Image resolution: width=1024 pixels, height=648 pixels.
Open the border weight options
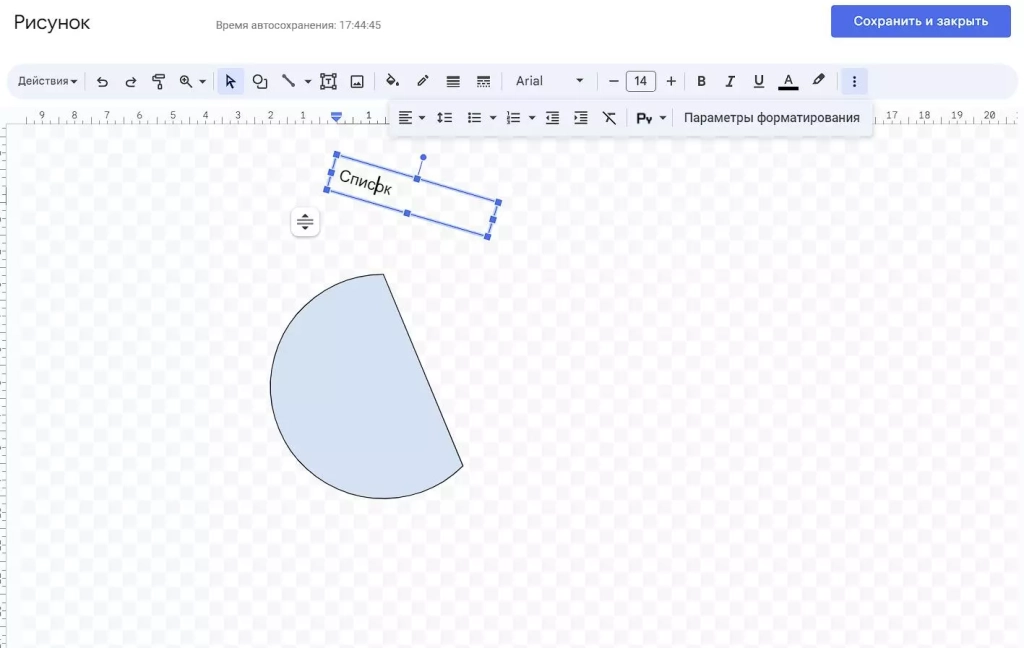tap(453, 81)
